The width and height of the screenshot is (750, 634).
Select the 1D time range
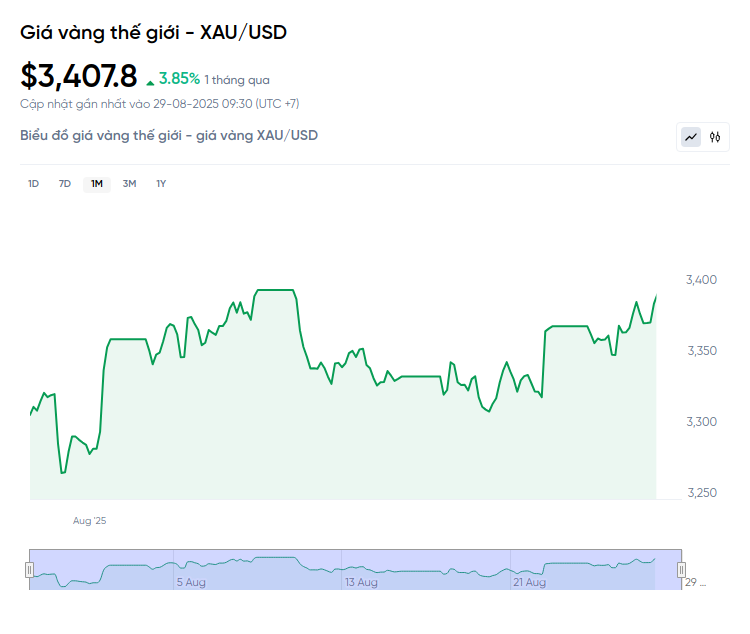point(33,184)
